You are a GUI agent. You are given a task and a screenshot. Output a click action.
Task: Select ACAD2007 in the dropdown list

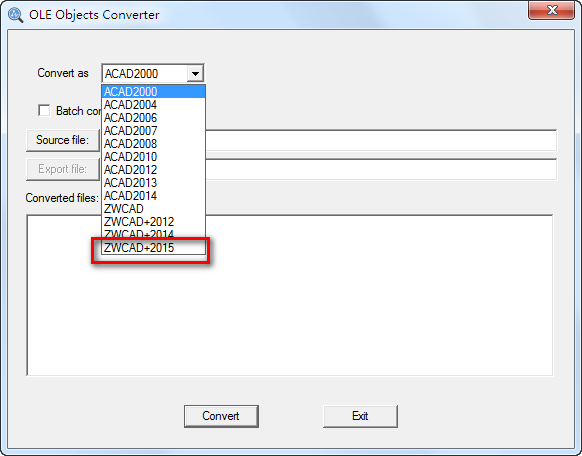(153, 131)
